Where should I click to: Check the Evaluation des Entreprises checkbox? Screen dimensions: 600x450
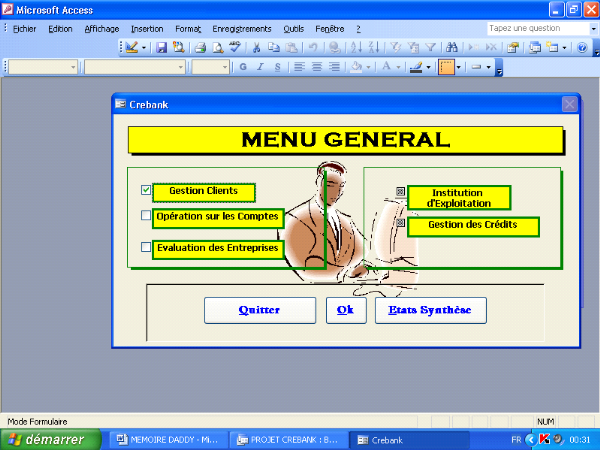click(146, 247)
